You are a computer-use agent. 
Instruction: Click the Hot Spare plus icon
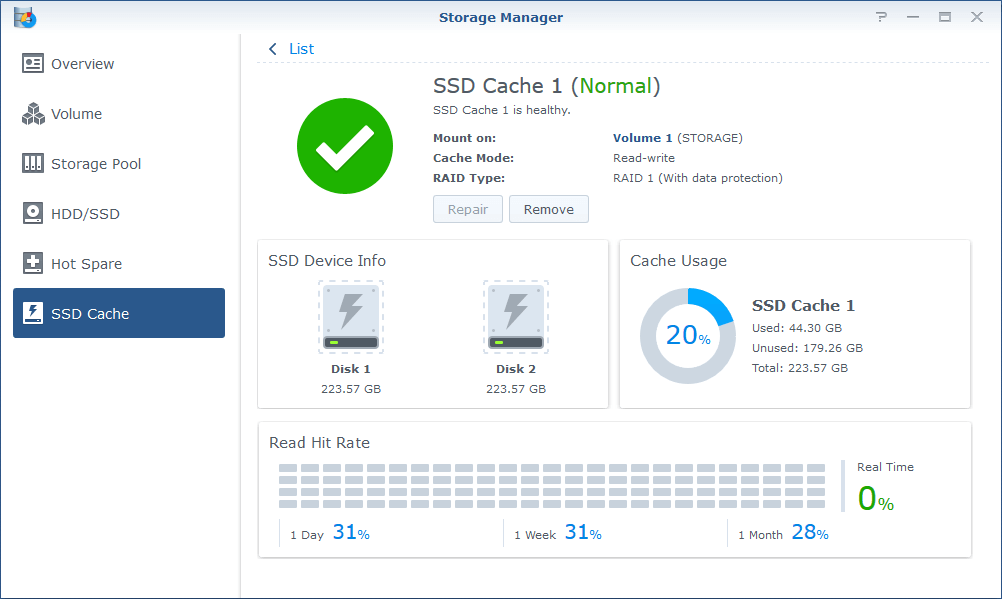33,263
